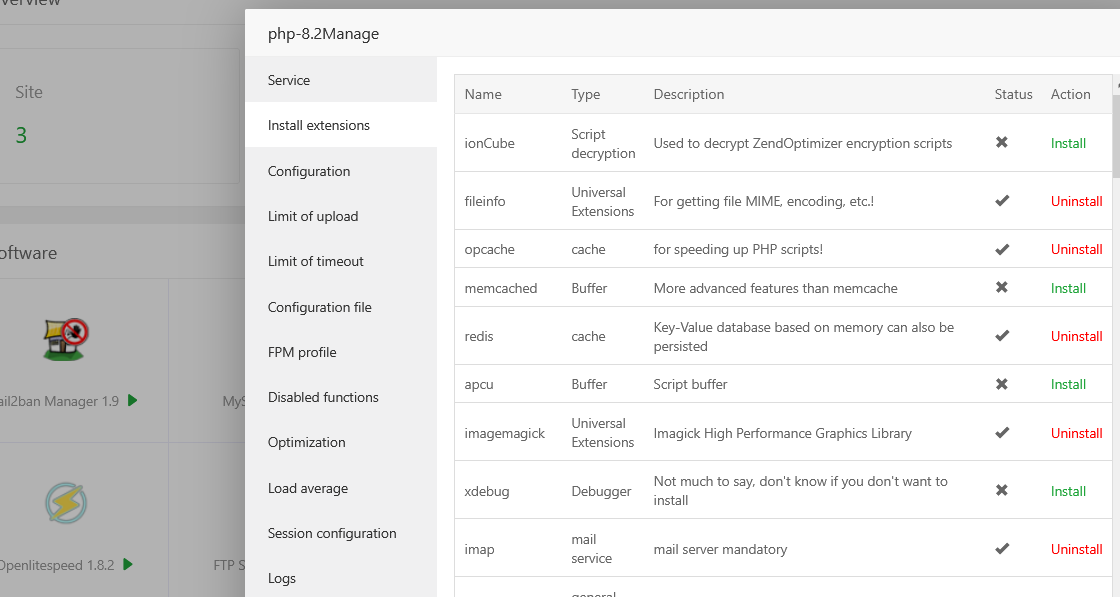The width and height of the screenshot is (1120, 597).
Task: Switch to the Configuration tab
Action: [309, 171]
